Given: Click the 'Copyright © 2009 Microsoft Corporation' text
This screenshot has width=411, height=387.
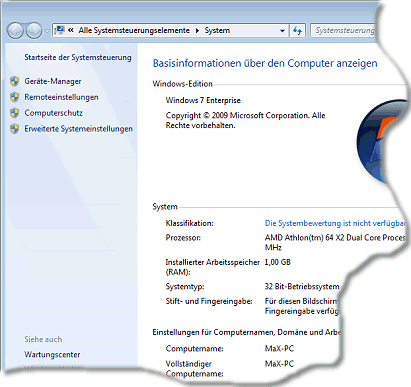Looking at the screenshot, I should pos(238,115).
